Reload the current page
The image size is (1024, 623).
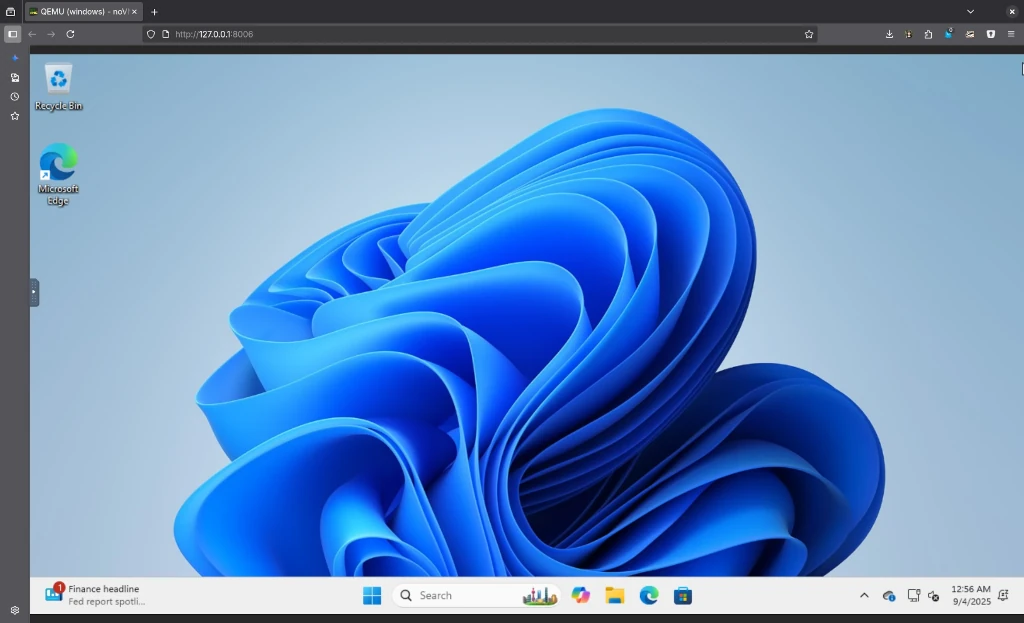(x=71, y=34)
